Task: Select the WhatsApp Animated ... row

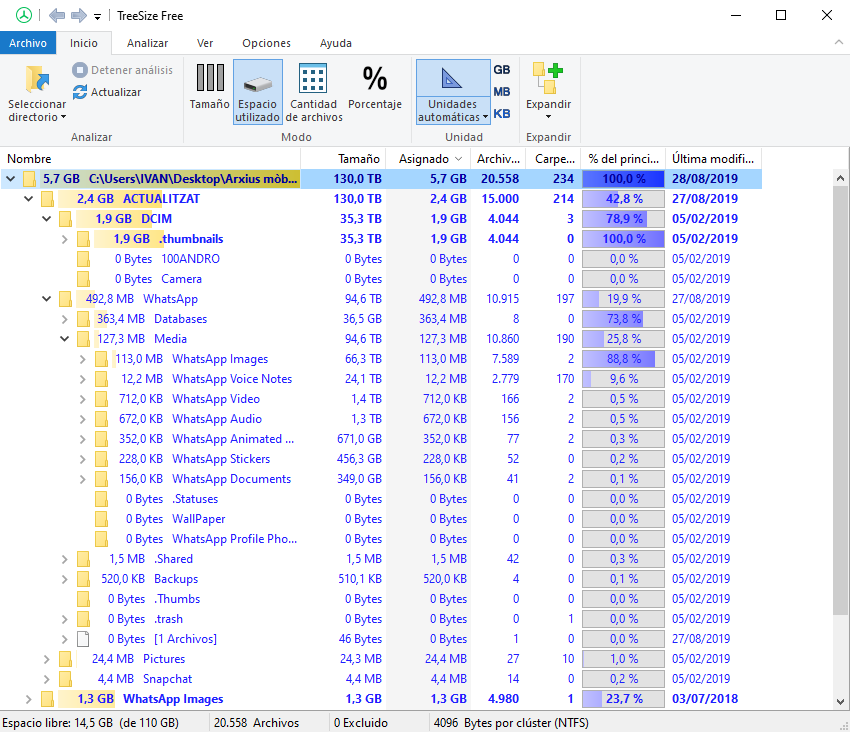Action: tap(381, 439)
